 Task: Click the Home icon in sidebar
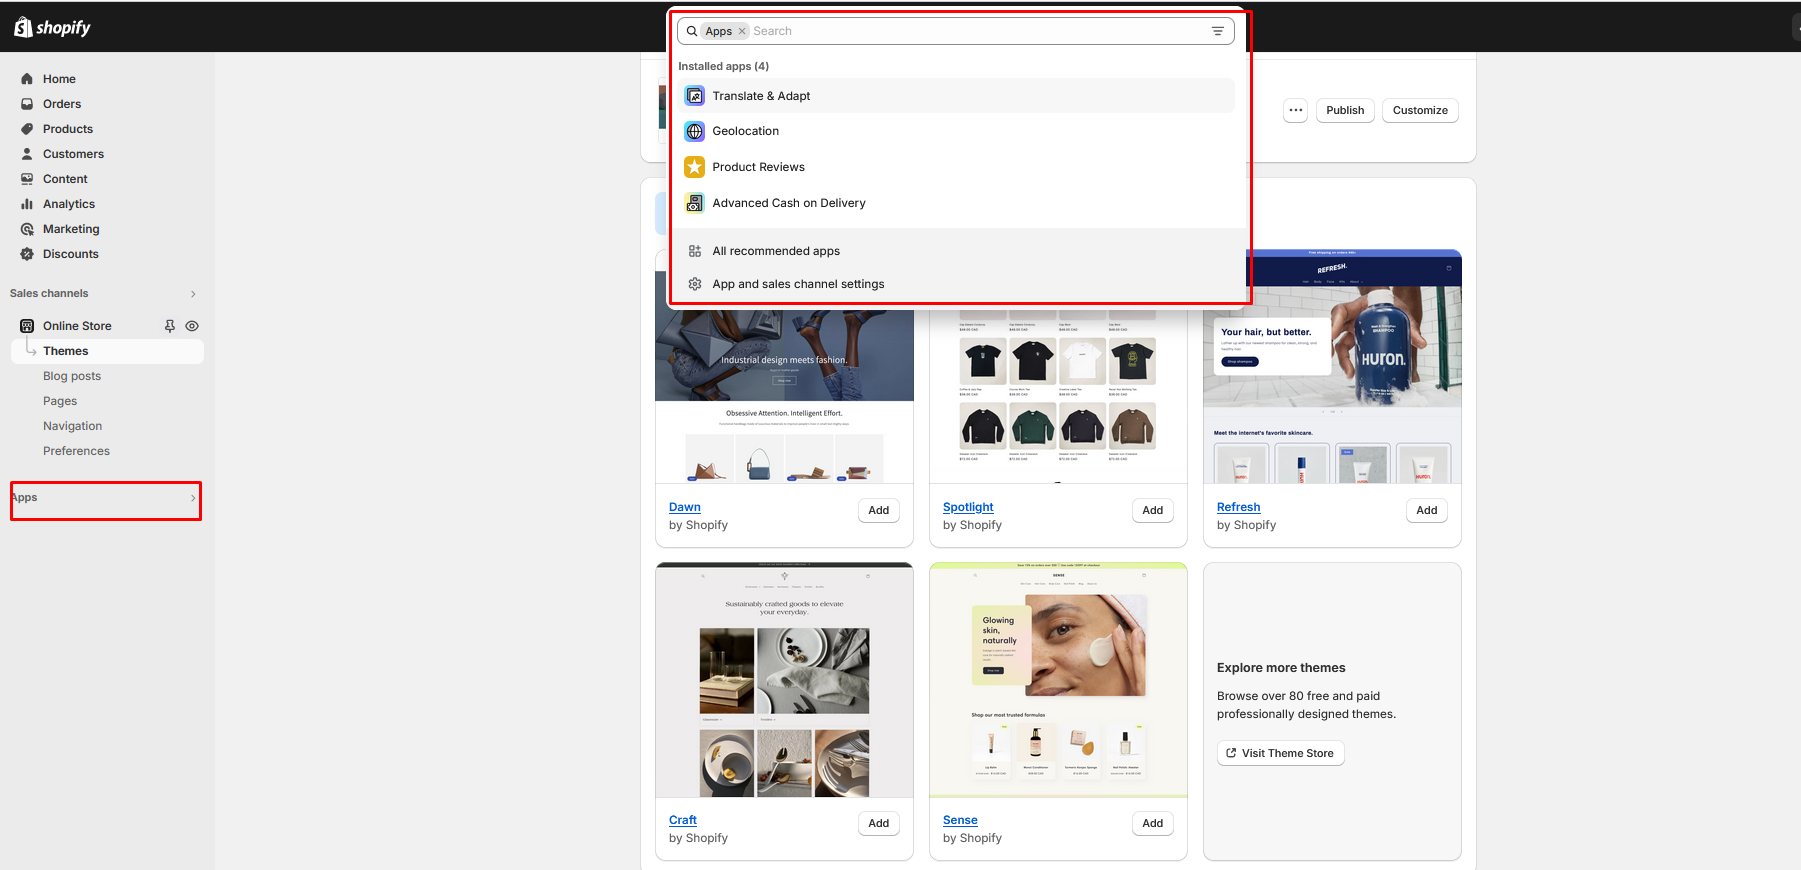pyautogui.click(x=27, y=79)
